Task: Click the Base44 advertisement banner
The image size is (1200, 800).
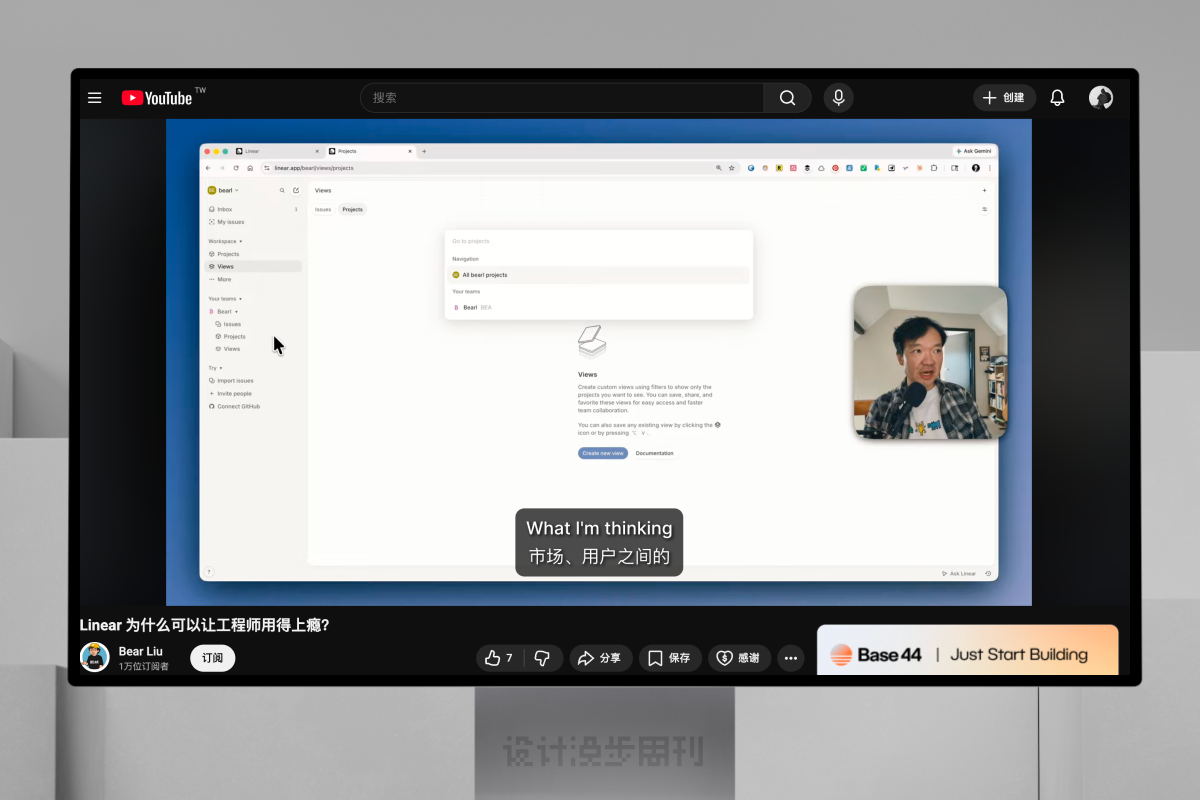Action: 968,650
